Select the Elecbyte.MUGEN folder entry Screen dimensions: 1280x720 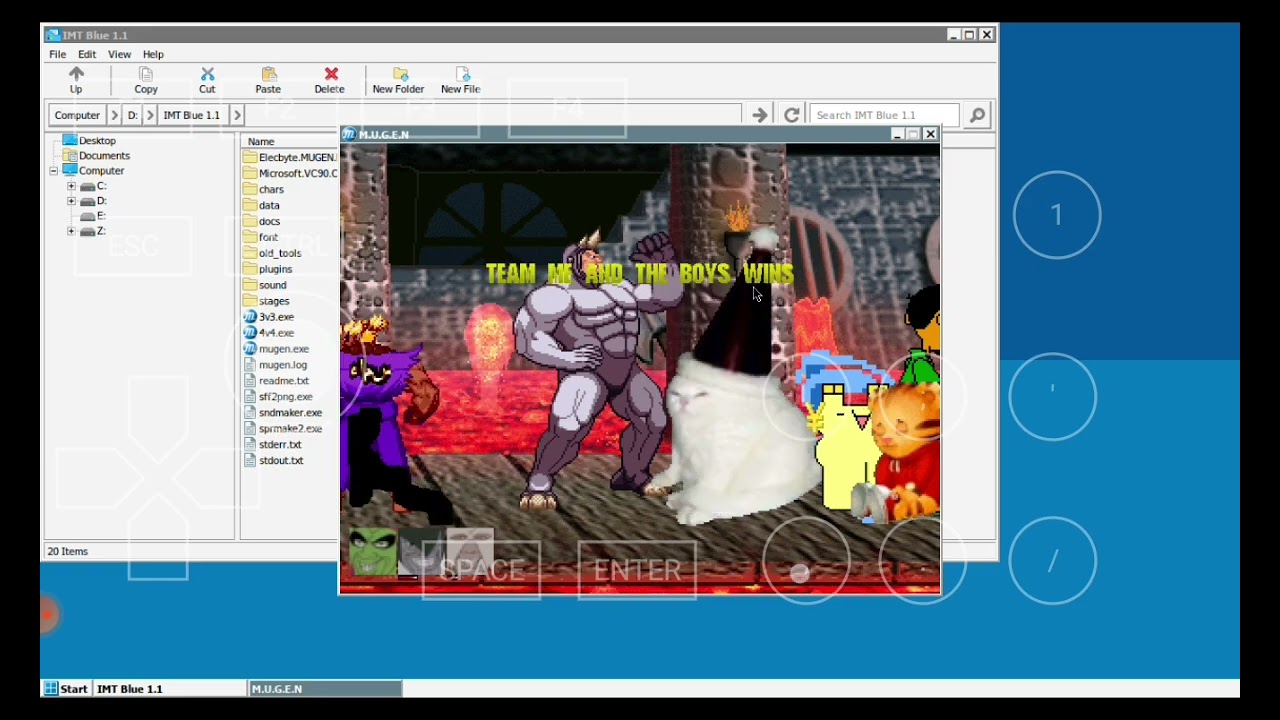pyautogui.click(x=291, y=157)
